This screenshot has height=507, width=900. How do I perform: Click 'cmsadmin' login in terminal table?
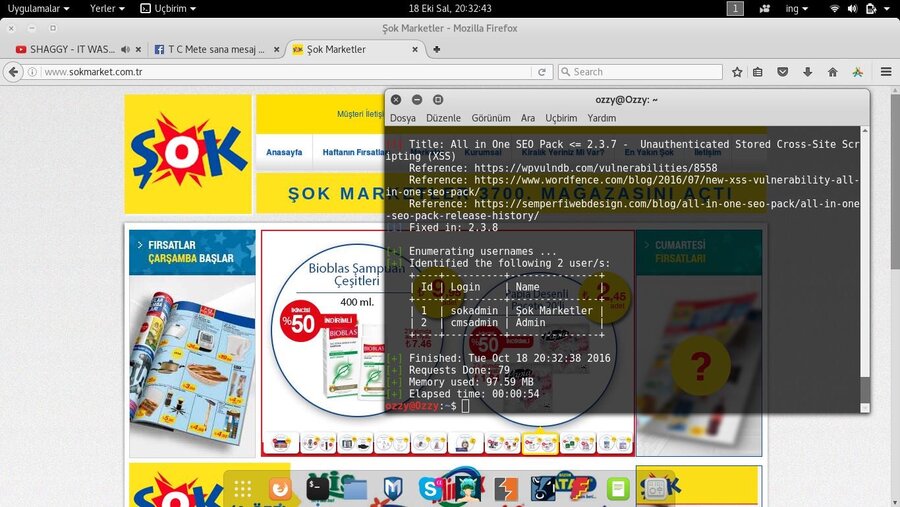474,323
